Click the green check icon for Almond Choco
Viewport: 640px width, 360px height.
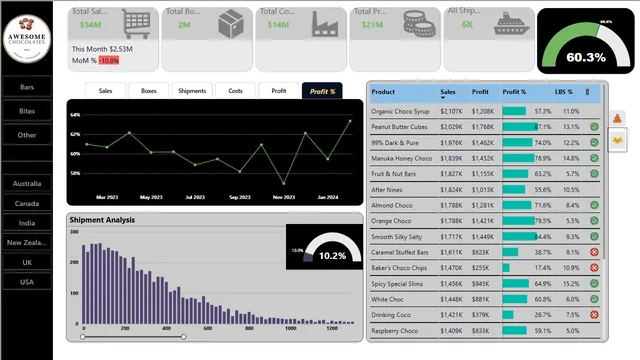point(594,205)
